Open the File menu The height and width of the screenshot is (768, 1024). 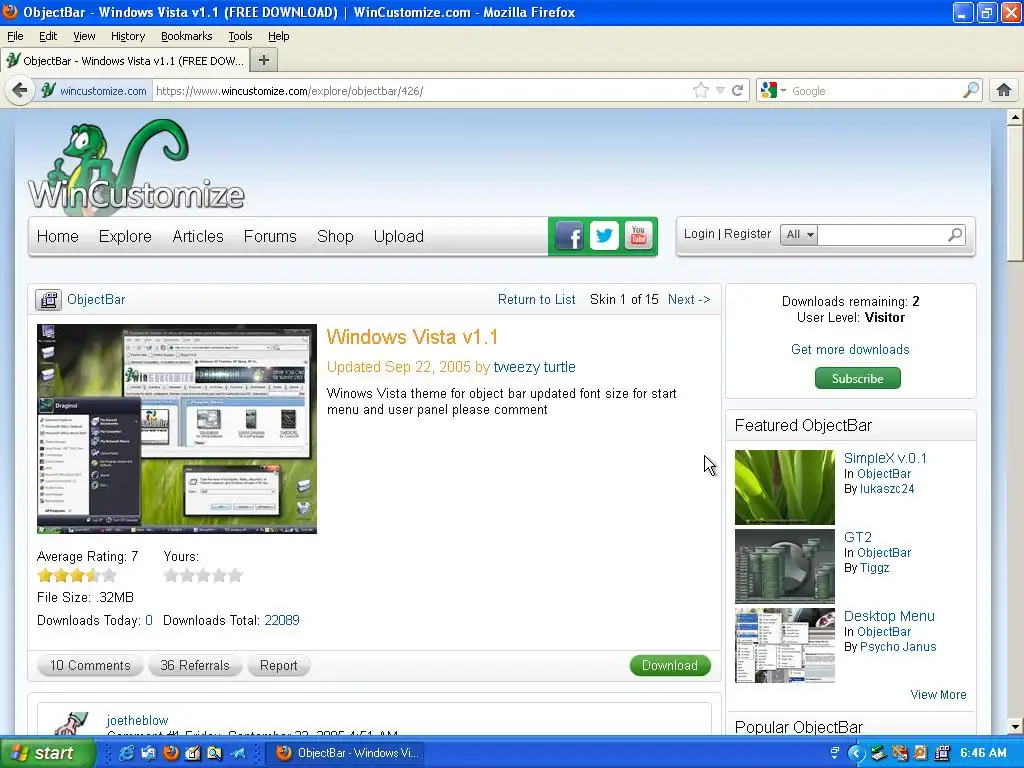click(x=15, y=36)
